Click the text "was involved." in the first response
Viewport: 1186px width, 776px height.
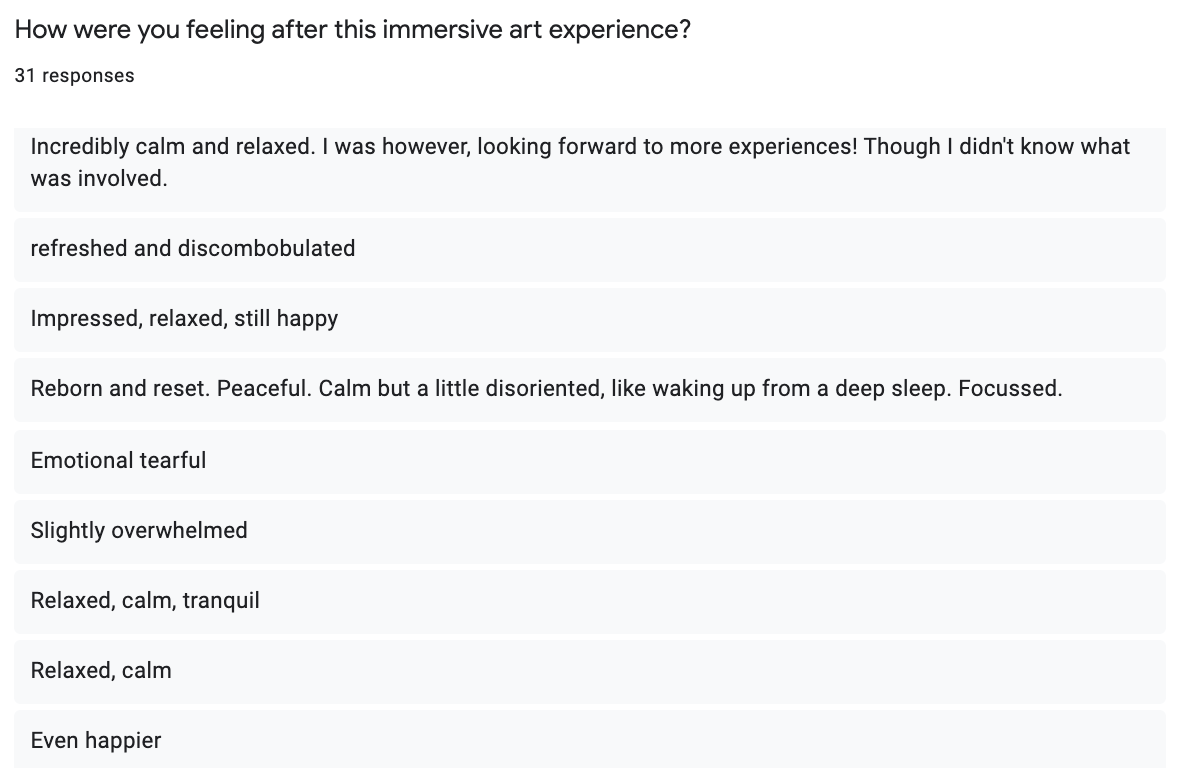pyautogui.click(x=99, y=180)
